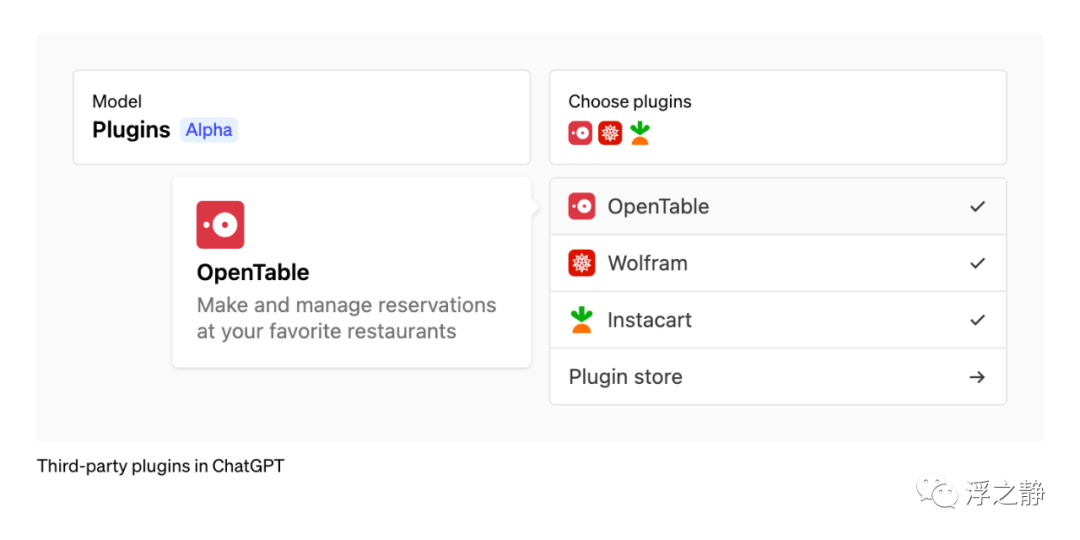Click the Plugin store arrow
Viewport: 1080px width, 540px height.
(x=977, y=377)
